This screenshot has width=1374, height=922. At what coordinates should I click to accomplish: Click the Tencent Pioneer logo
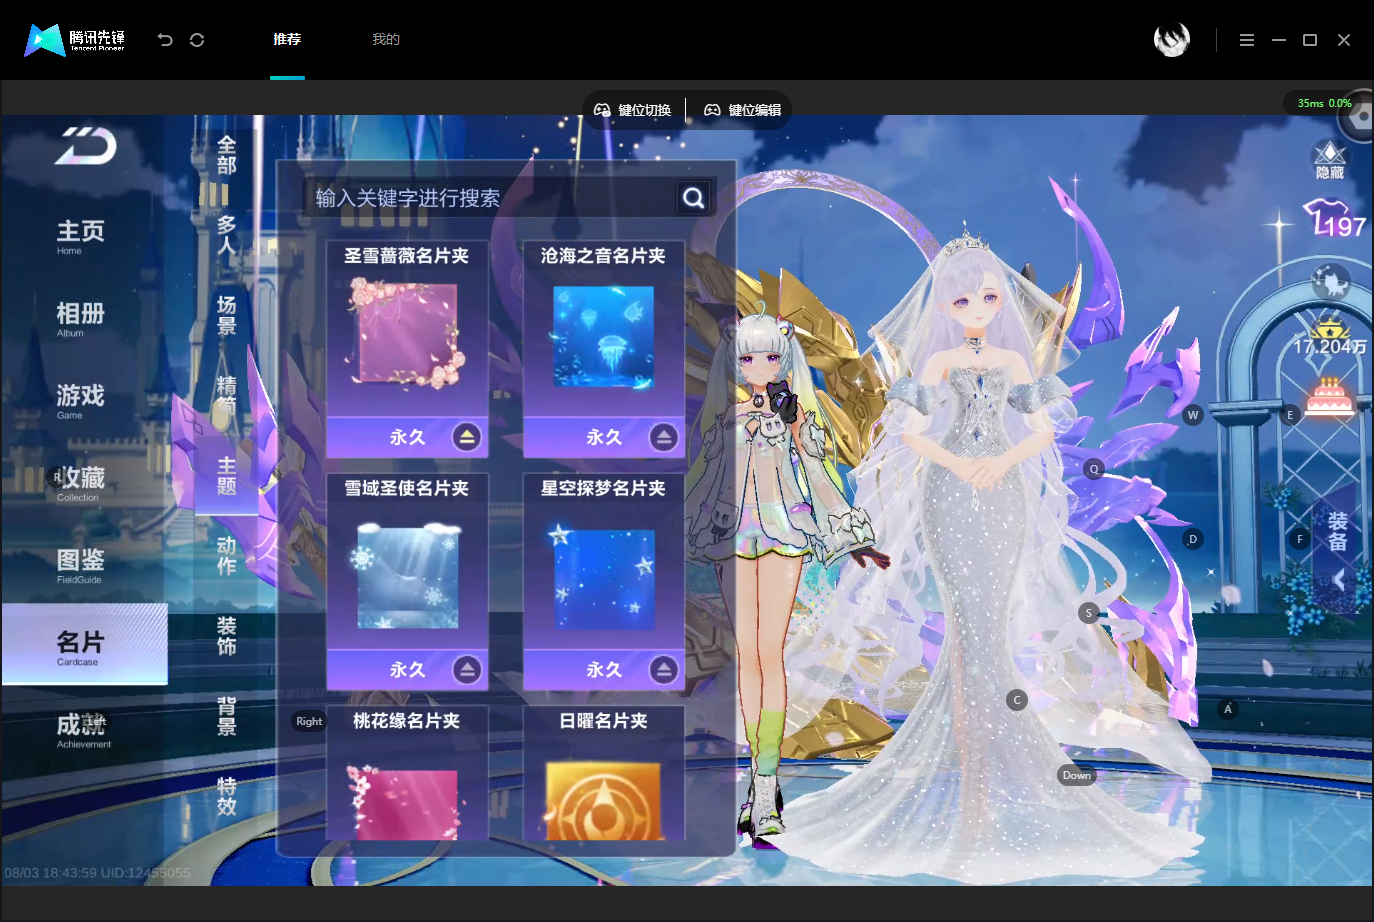point(75,40)
